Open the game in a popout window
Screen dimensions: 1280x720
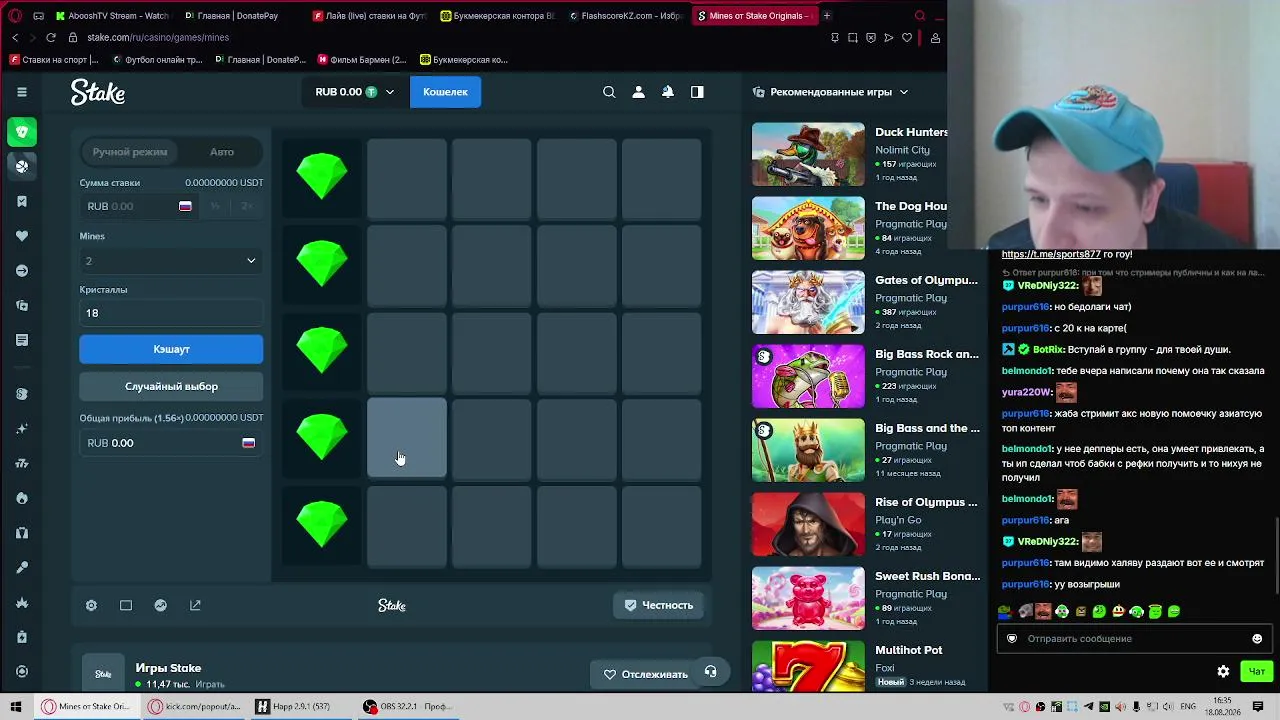tap(195, 605)
